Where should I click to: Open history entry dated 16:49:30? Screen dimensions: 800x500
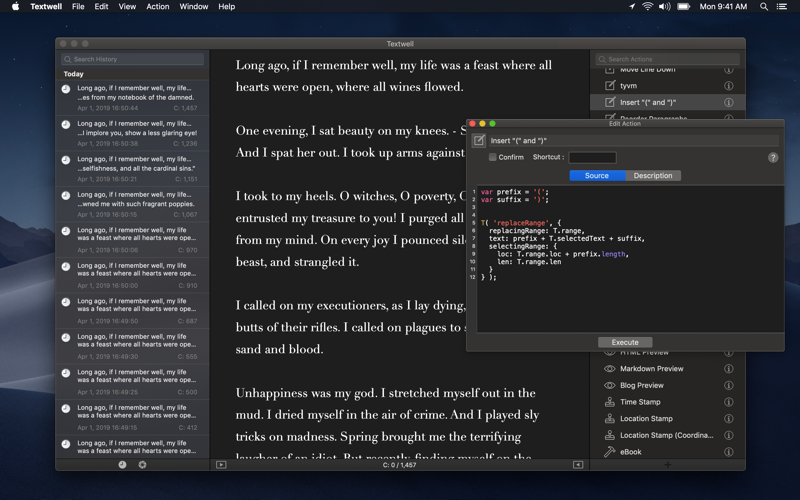pos(133,346)
